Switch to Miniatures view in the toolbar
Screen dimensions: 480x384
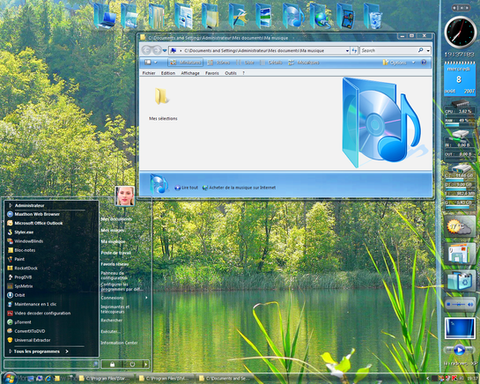[185, 62]
